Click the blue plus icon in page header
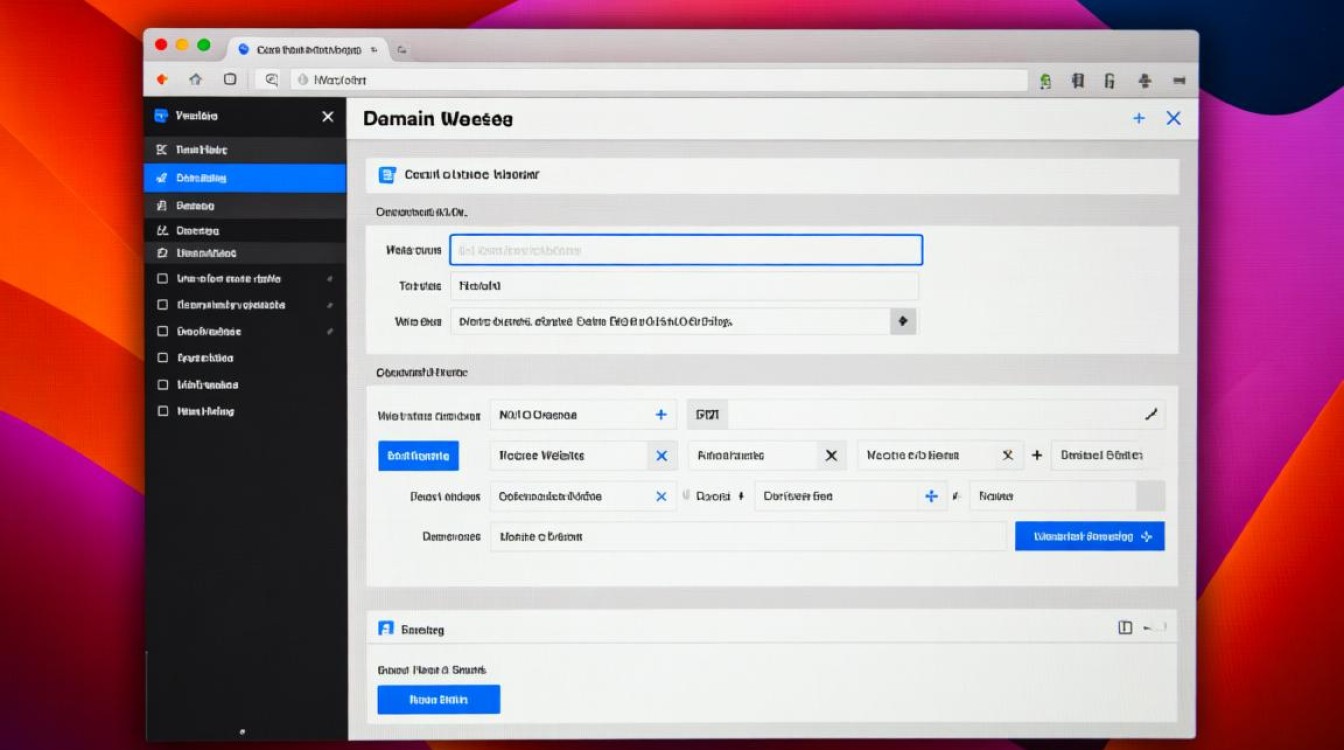Screen dimensions: 1344x750 (x=1138, y=118)
